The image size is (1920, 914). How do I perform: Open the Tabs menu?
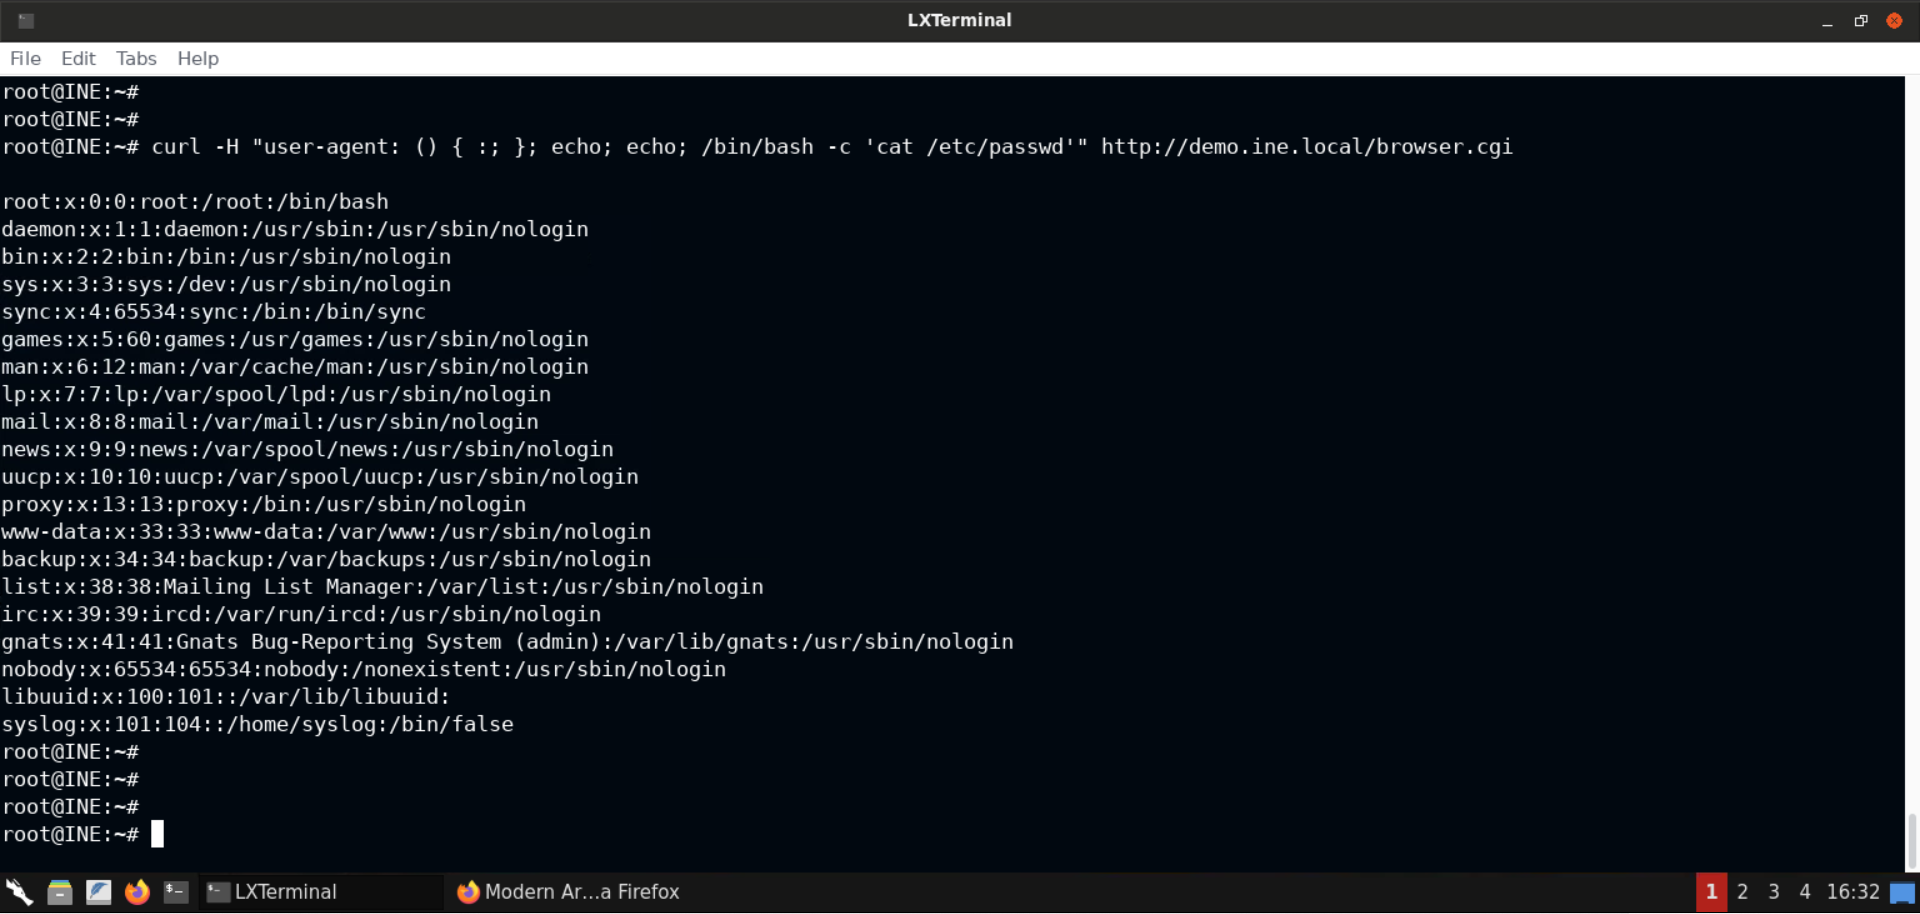point(136,59)
